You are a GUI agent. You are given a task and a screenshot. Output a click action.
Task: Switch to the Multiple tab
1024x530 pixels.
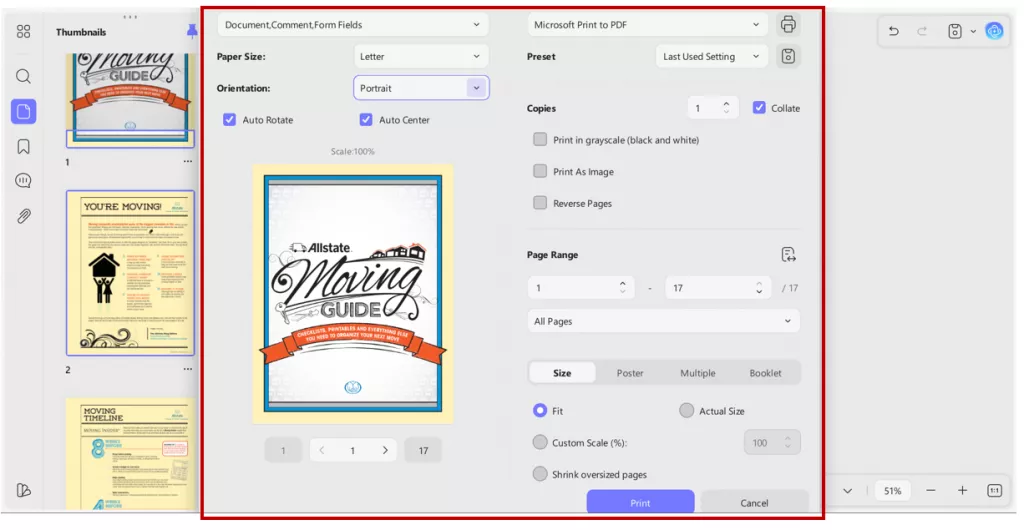click(x=697, y=373)
